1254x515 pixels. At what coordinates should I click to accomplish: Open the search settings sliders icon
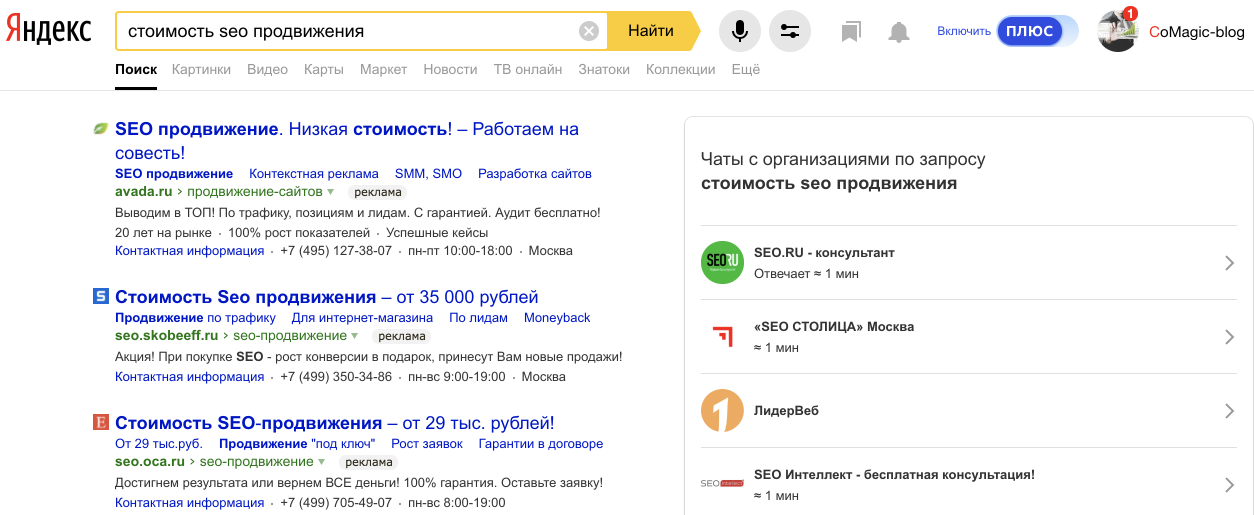coord(790,31)
